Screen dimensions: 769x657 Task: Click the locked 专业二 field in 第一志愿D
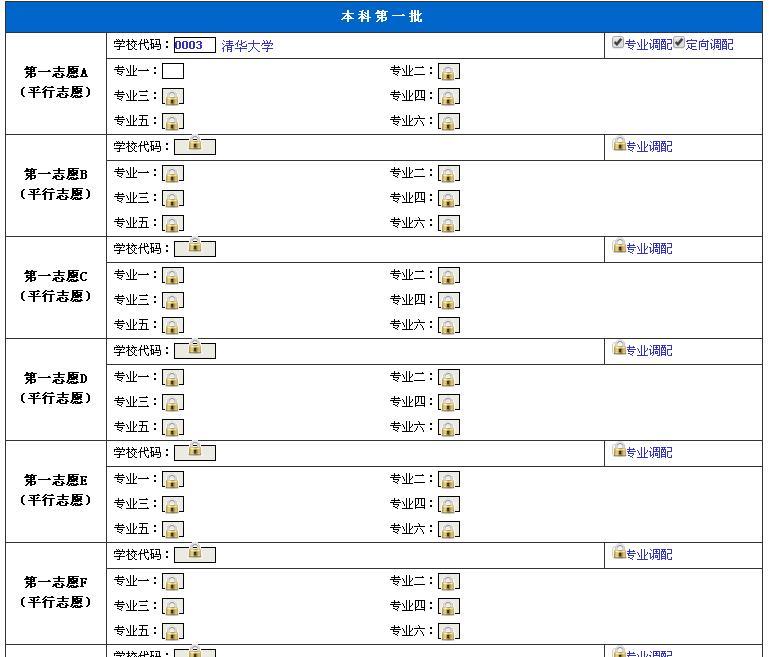(x=449, y=378)
